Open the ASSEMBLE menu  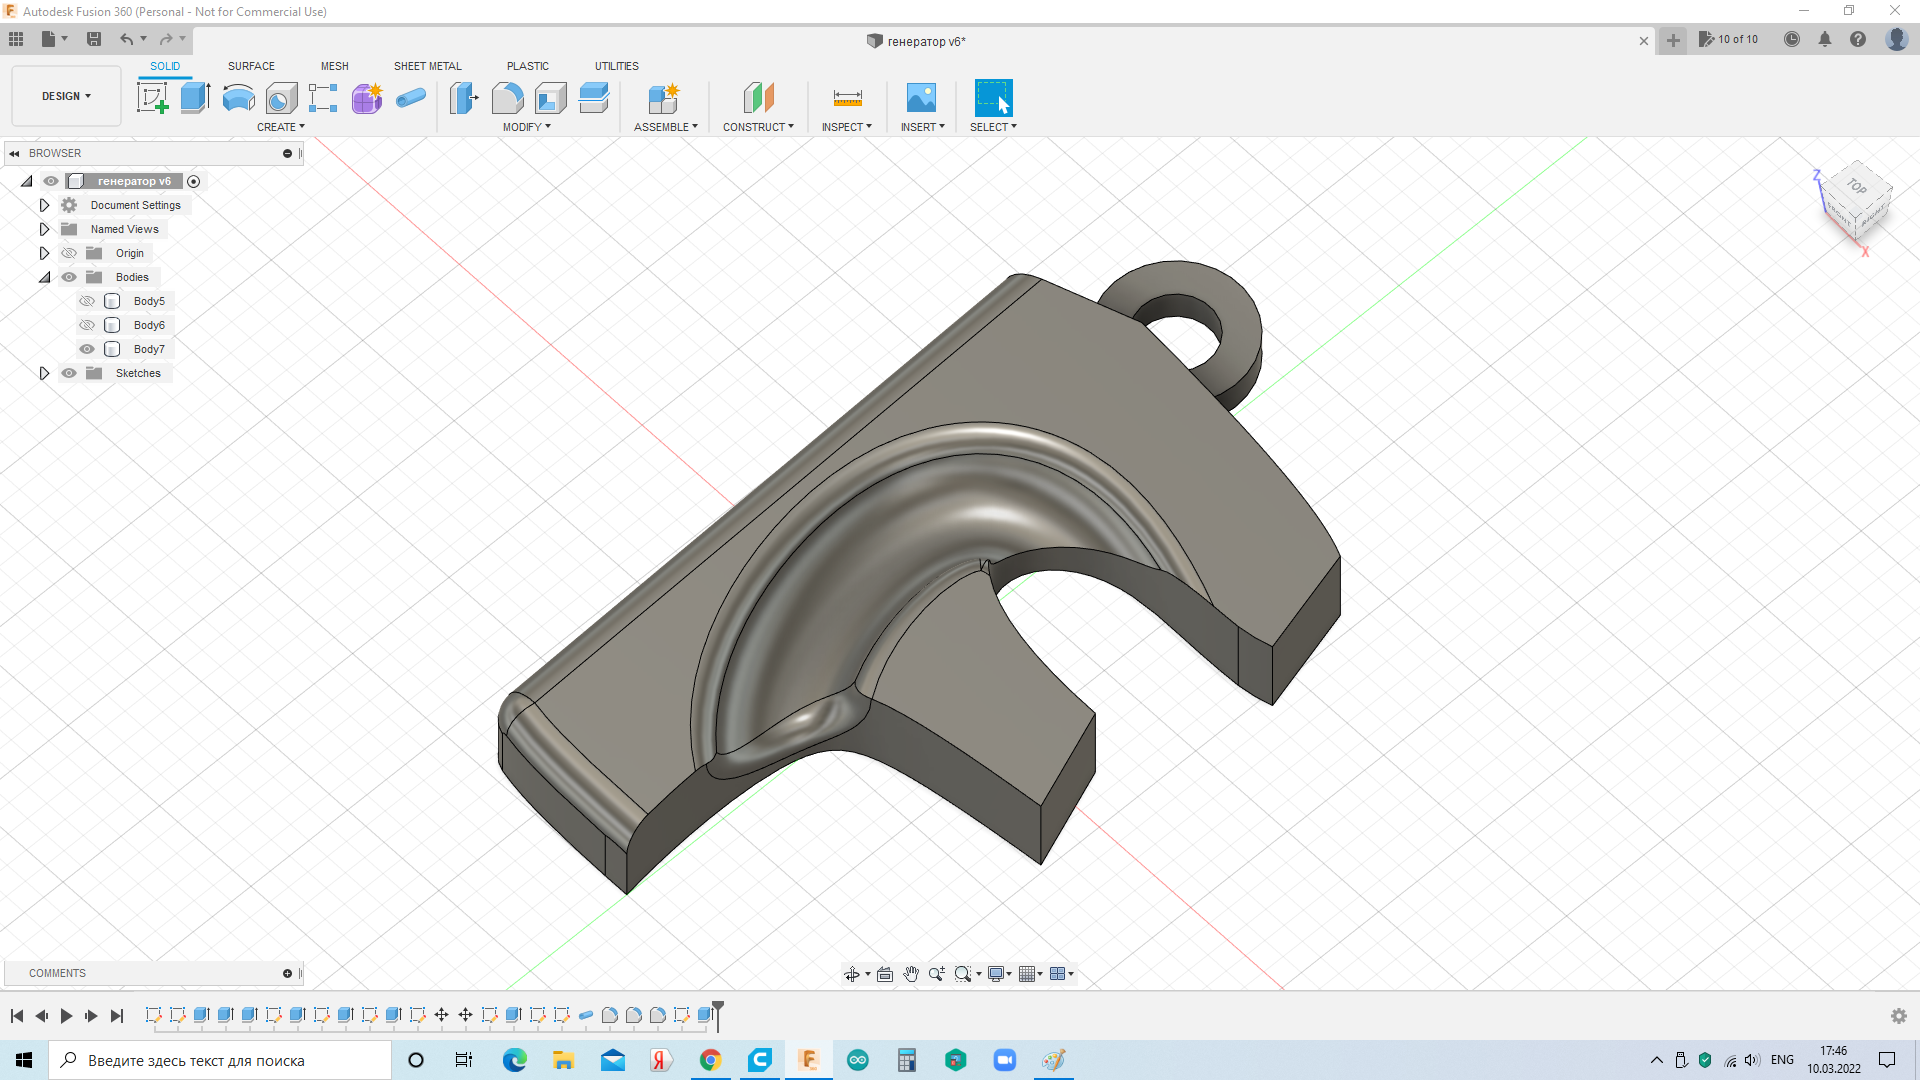[665, 127]
